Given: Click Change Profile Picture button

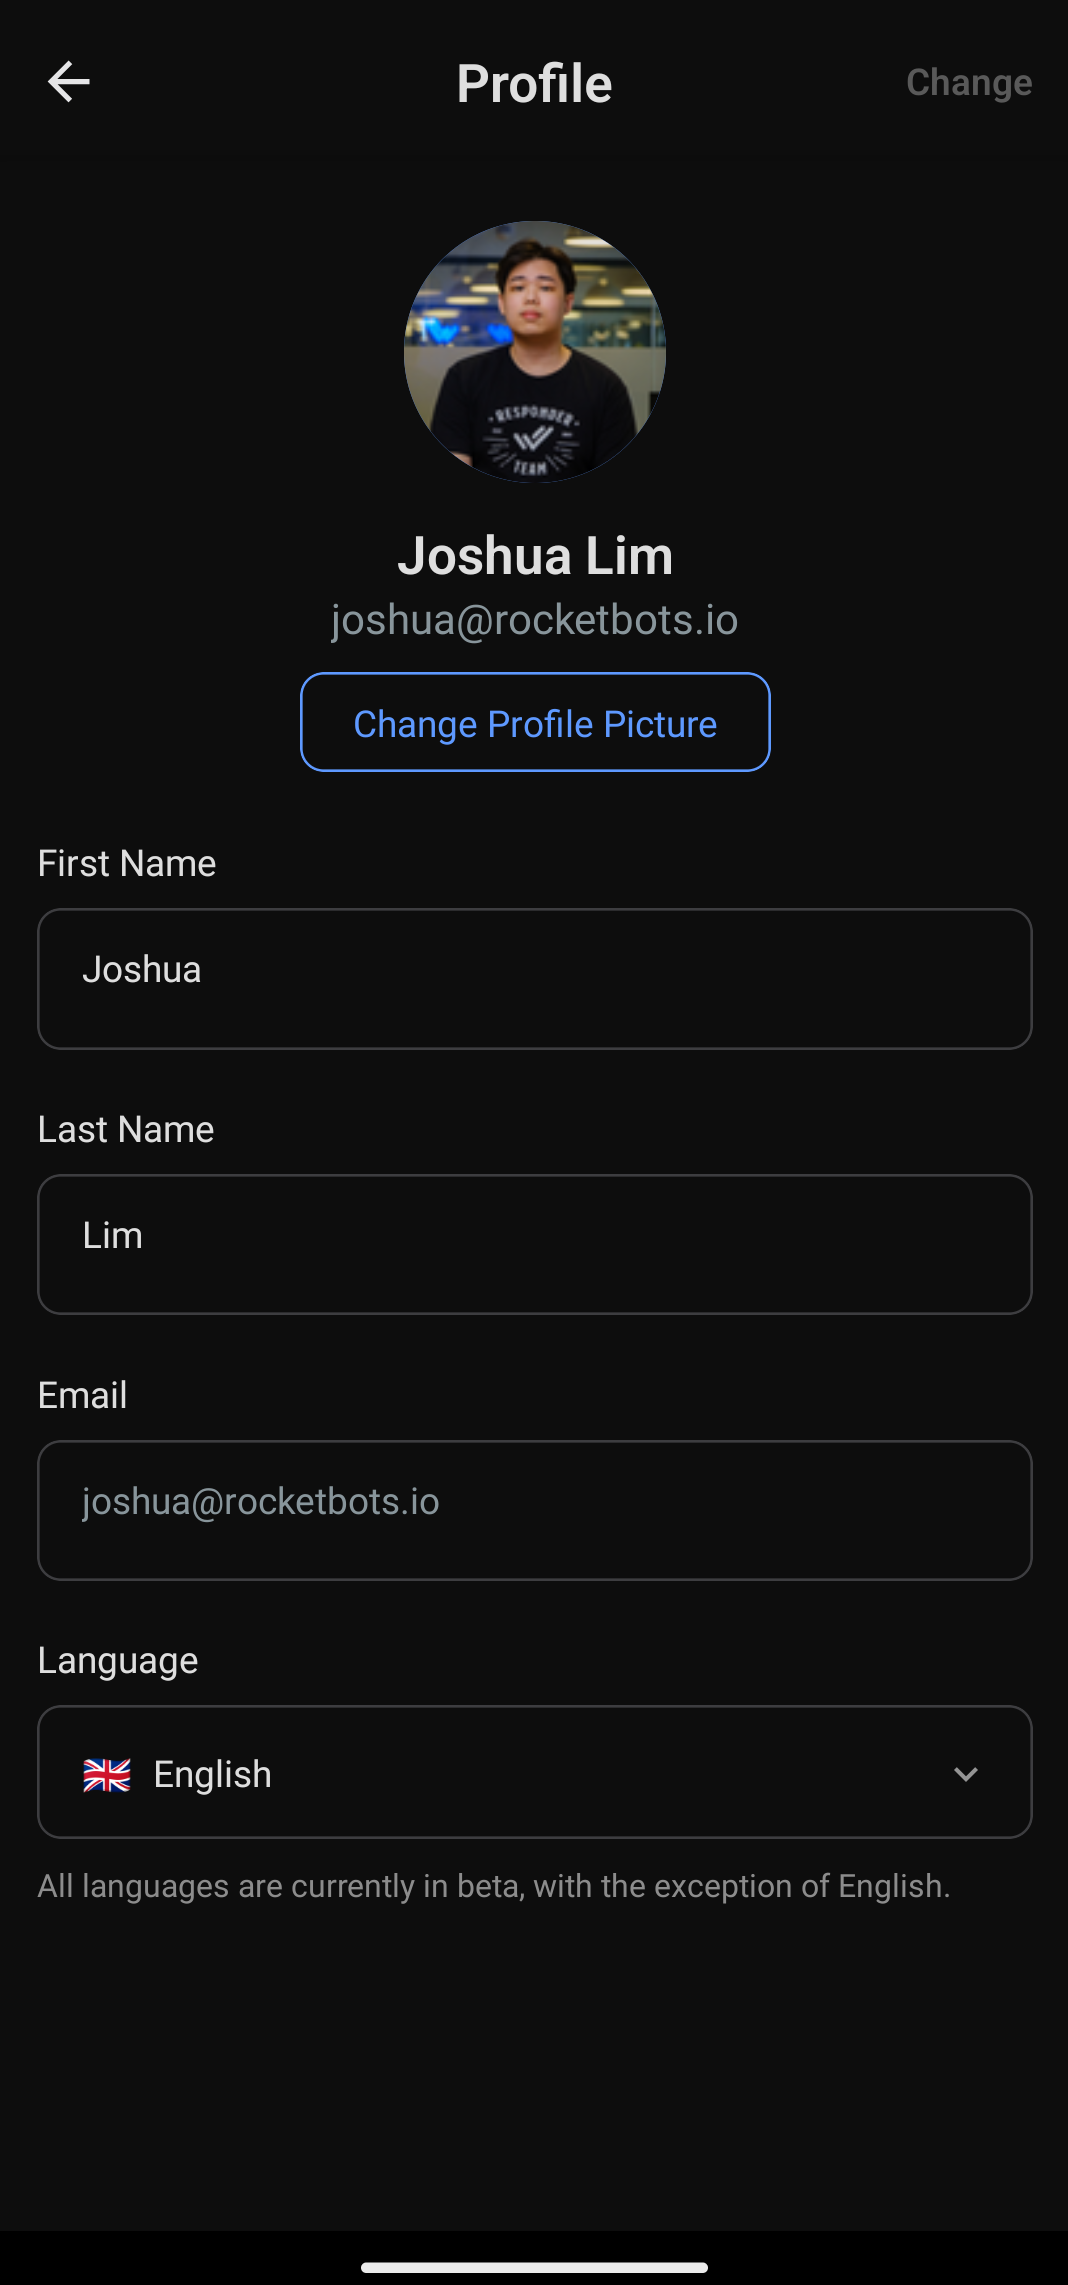Looking at the screenshot, I should click(x=535, y=722).
